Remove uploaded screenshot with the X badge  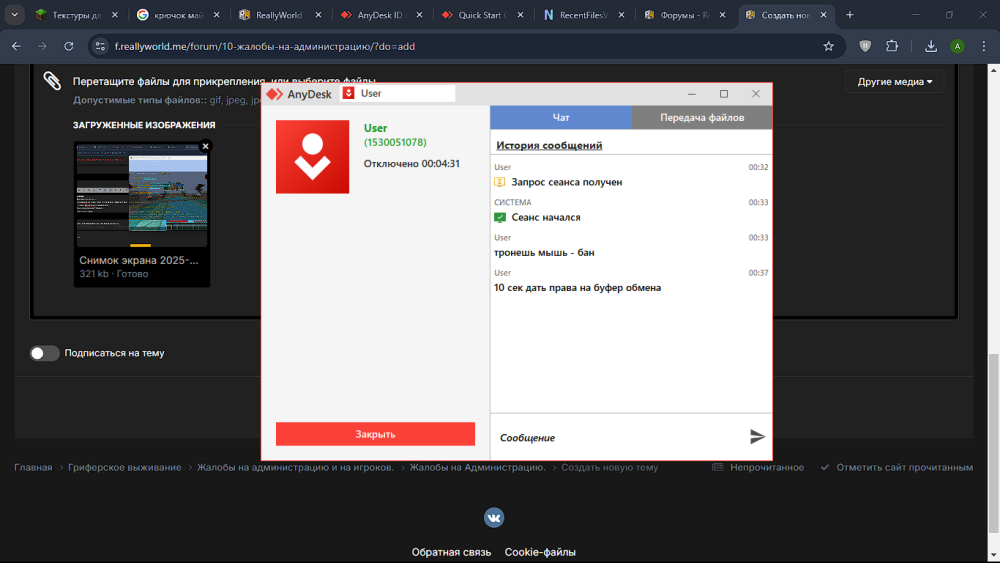click(205, 147)
